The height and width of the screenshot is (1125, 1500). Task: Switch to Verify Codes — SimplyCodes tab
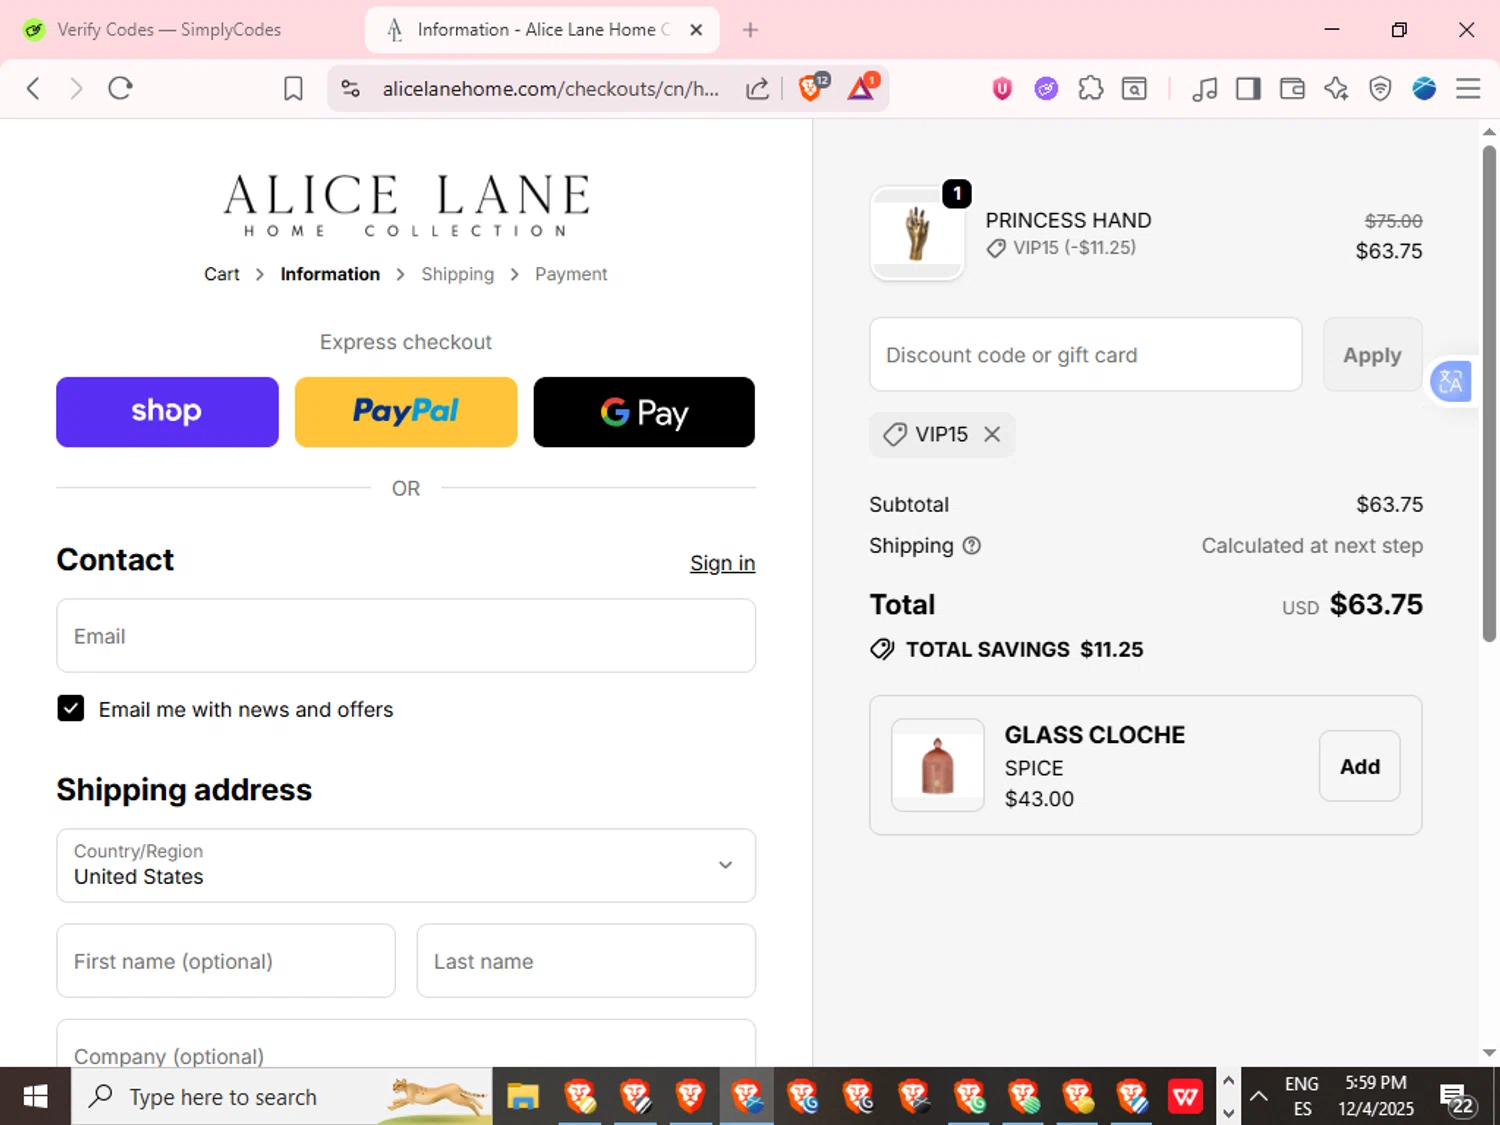pos(168,30)
